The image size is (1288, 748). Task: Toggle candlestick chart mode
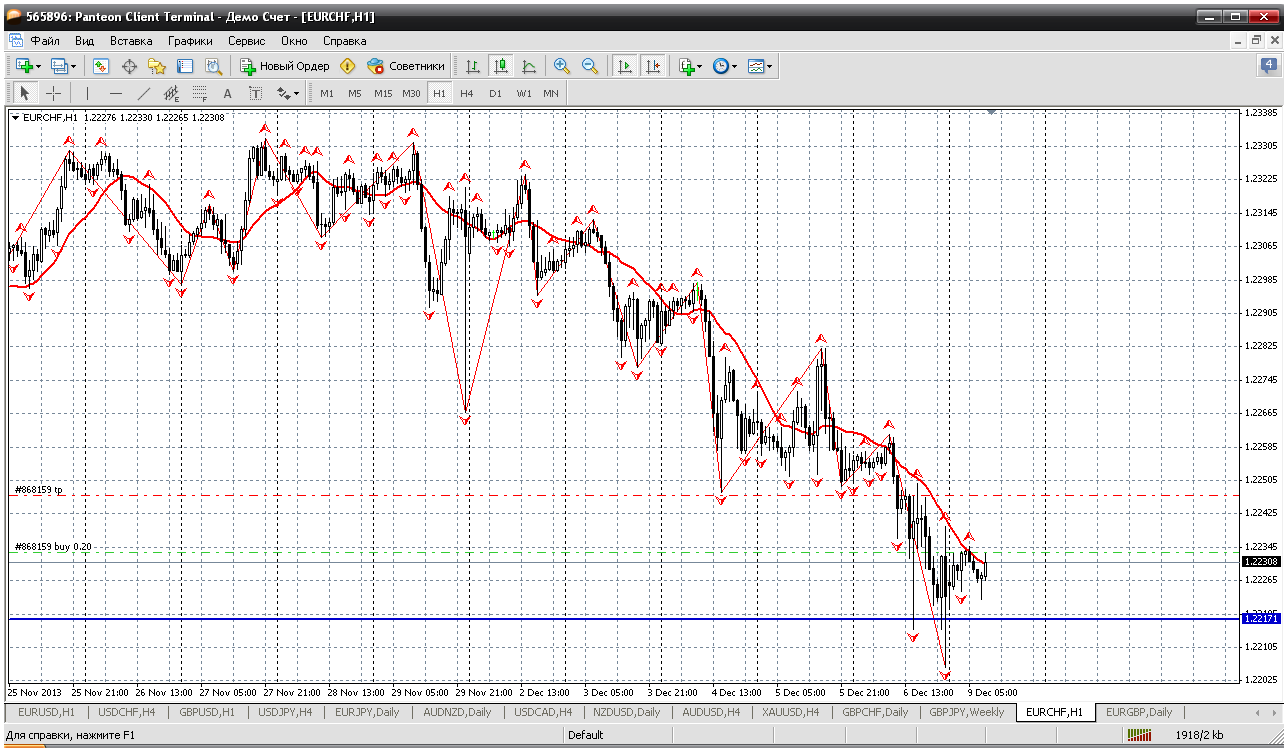click(x=500, y=66)
